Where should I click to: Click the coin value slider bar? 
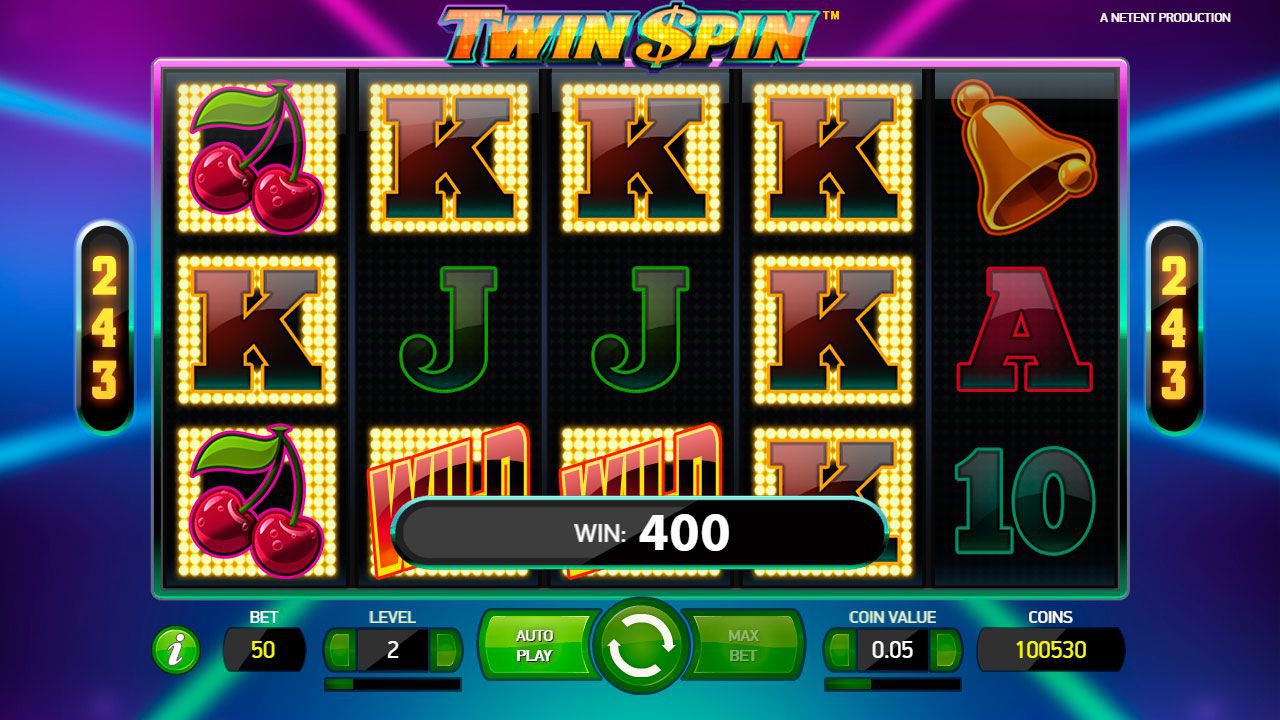pos(893,685)
